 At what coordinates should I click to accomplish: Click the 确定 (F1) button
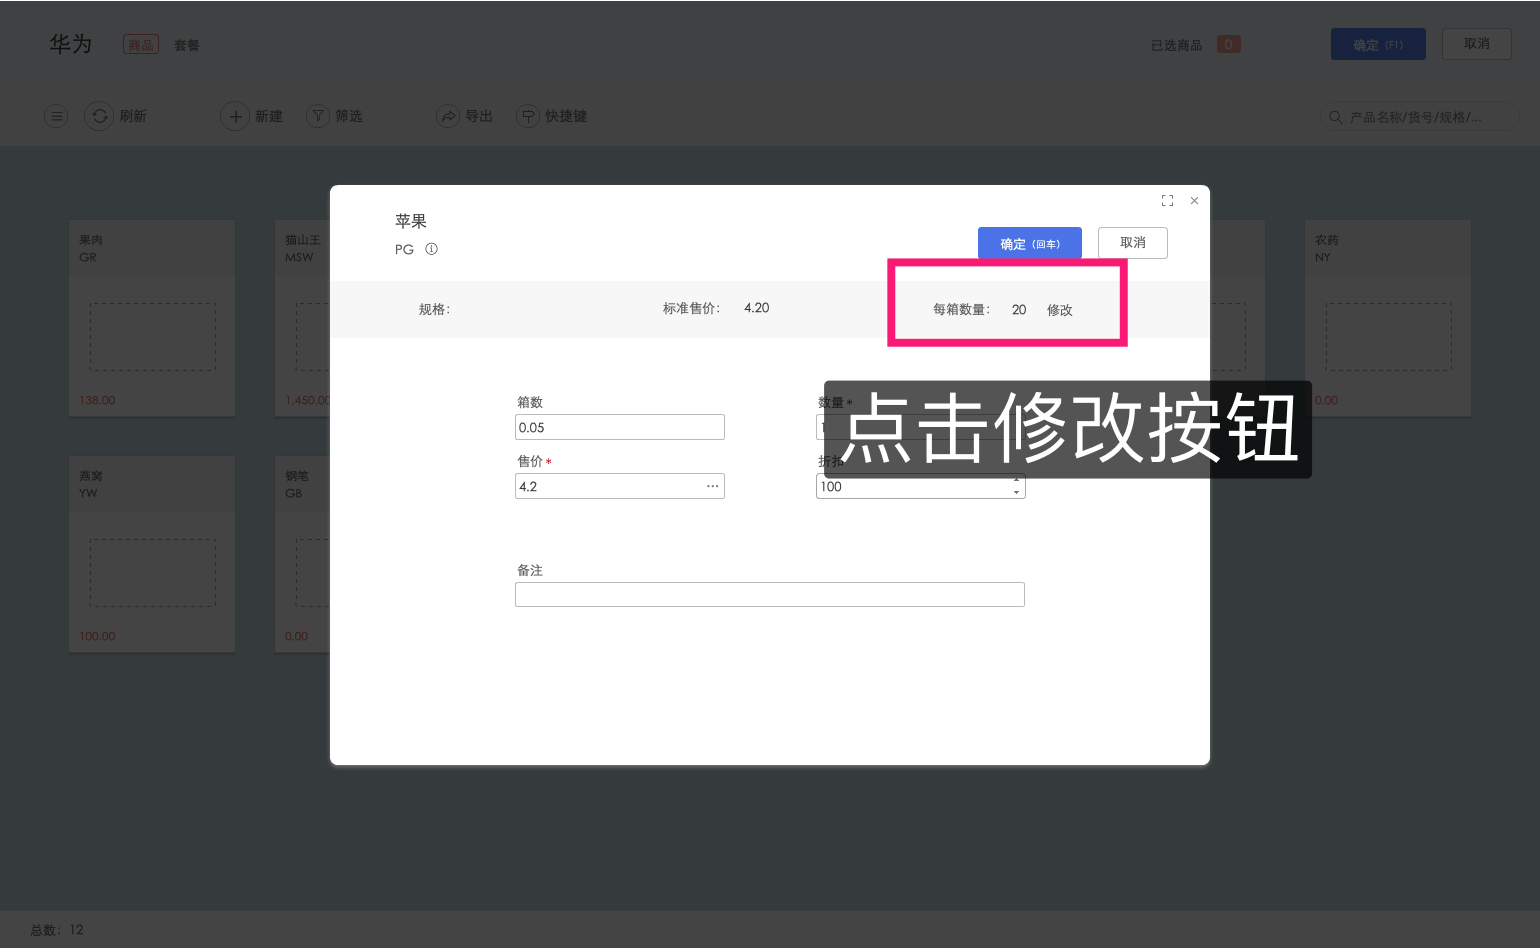(1378, 44)
